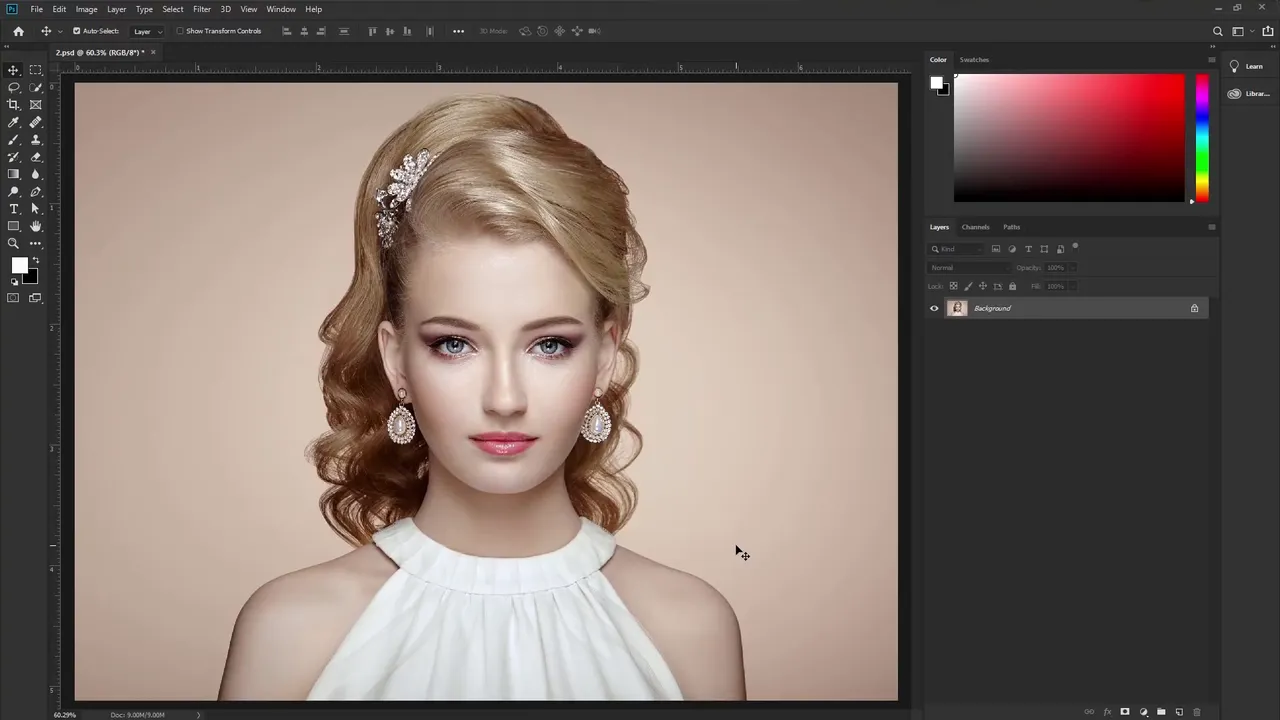
Task: Unlock the Background layer lock icon
Action: [1194, 308]
